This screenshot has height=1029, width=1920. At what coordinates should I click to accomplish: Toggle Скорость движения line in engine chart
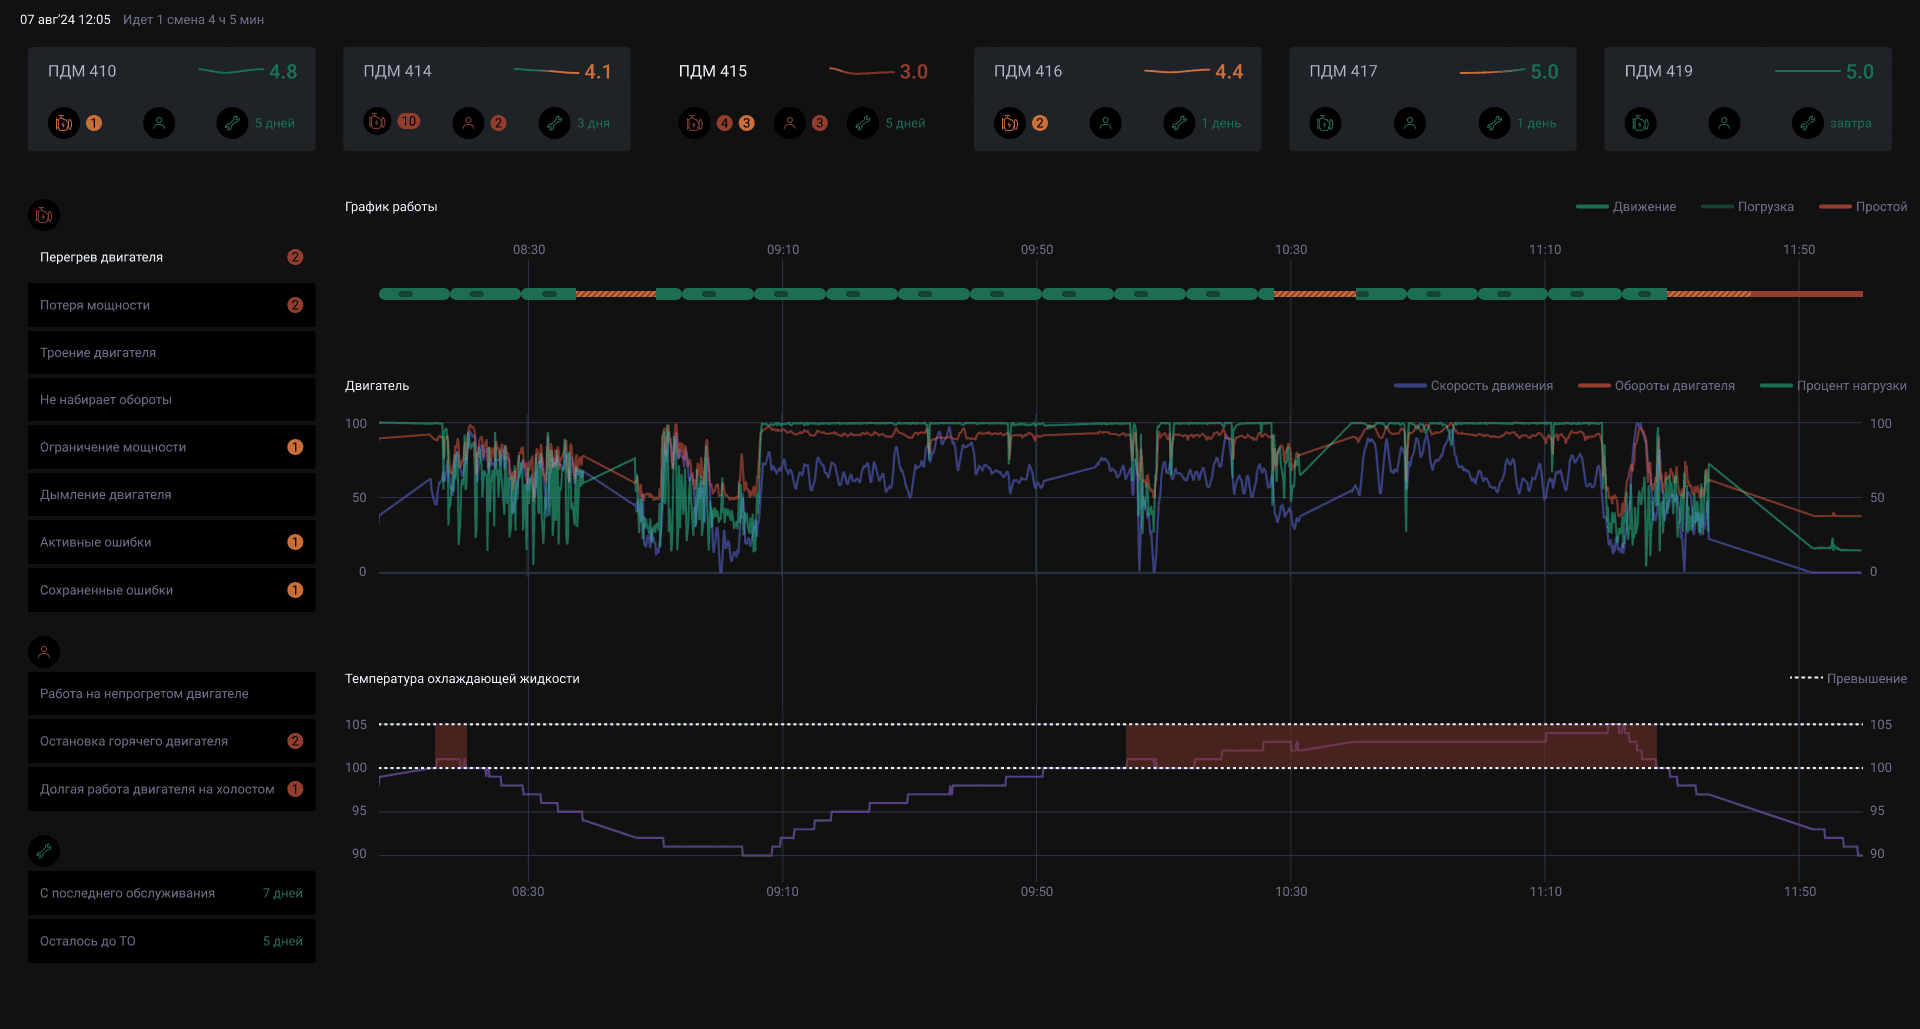coord(1474,386)
